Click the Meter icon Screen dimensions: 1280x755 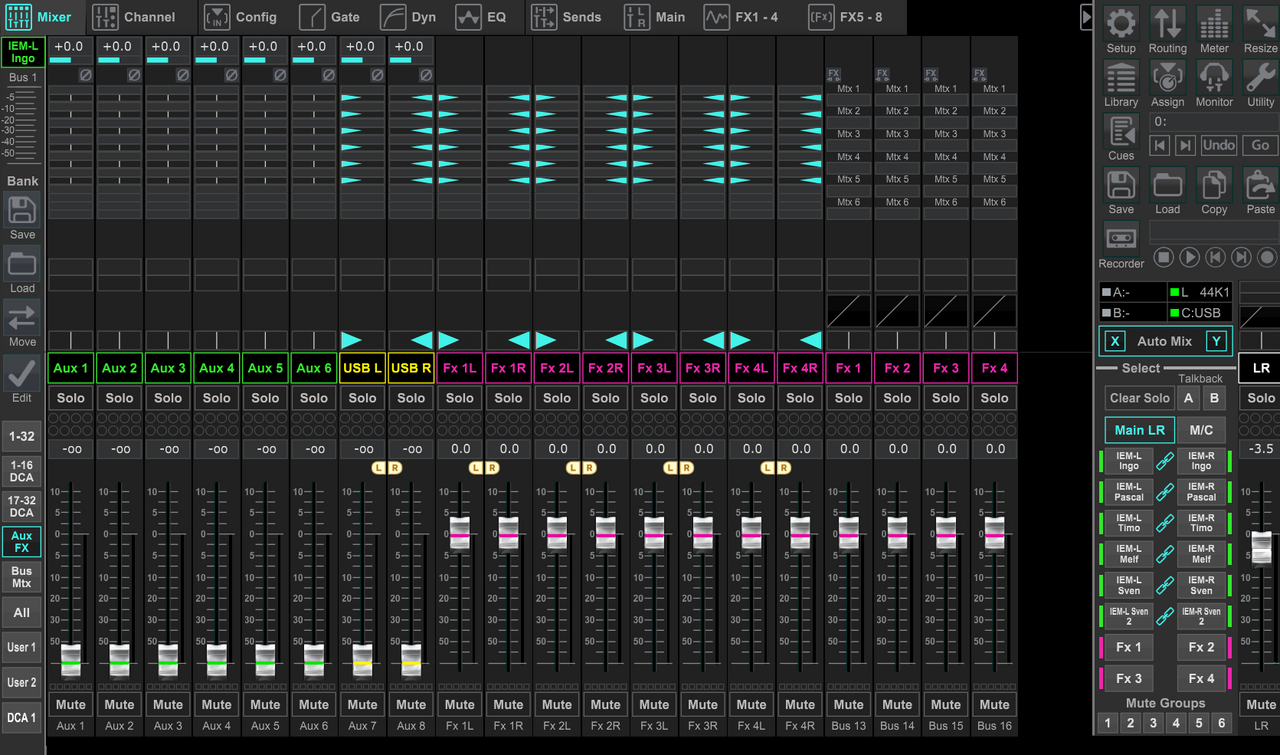(1214, 24)
